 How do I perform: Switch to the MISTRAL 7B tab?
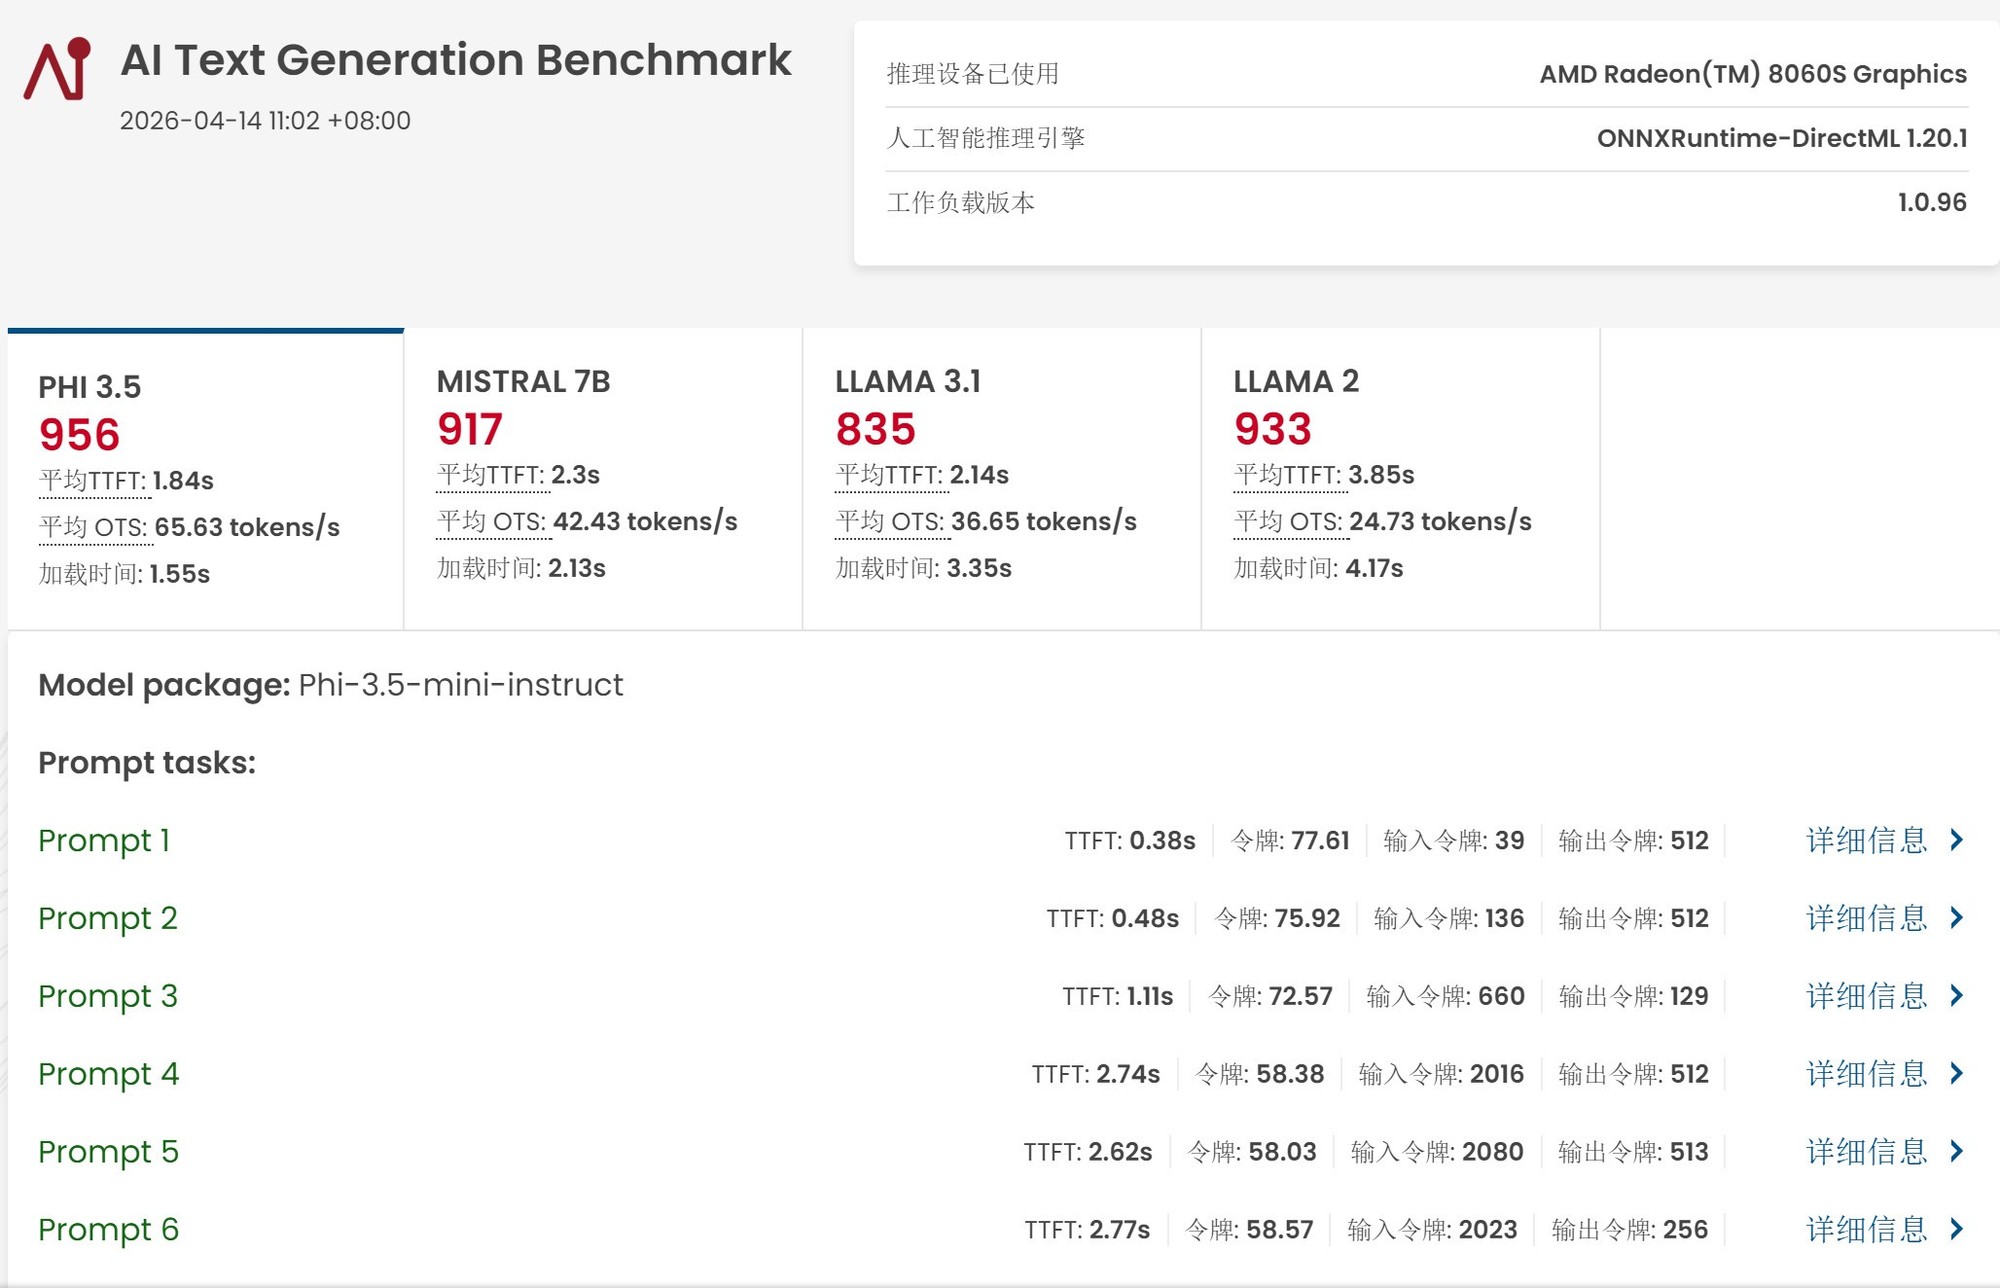click(602, 478)
